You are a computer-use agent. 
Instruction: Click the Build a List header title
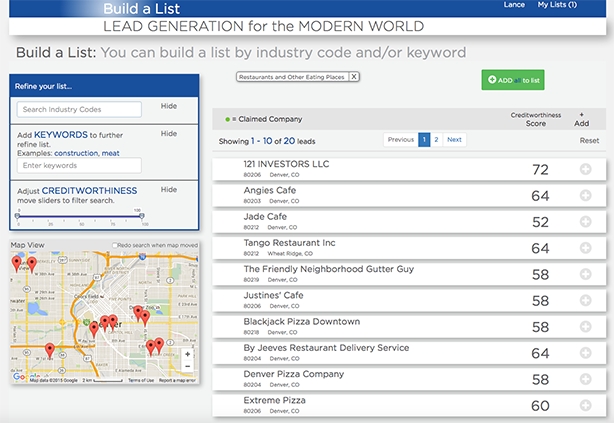tap(141, 9)
